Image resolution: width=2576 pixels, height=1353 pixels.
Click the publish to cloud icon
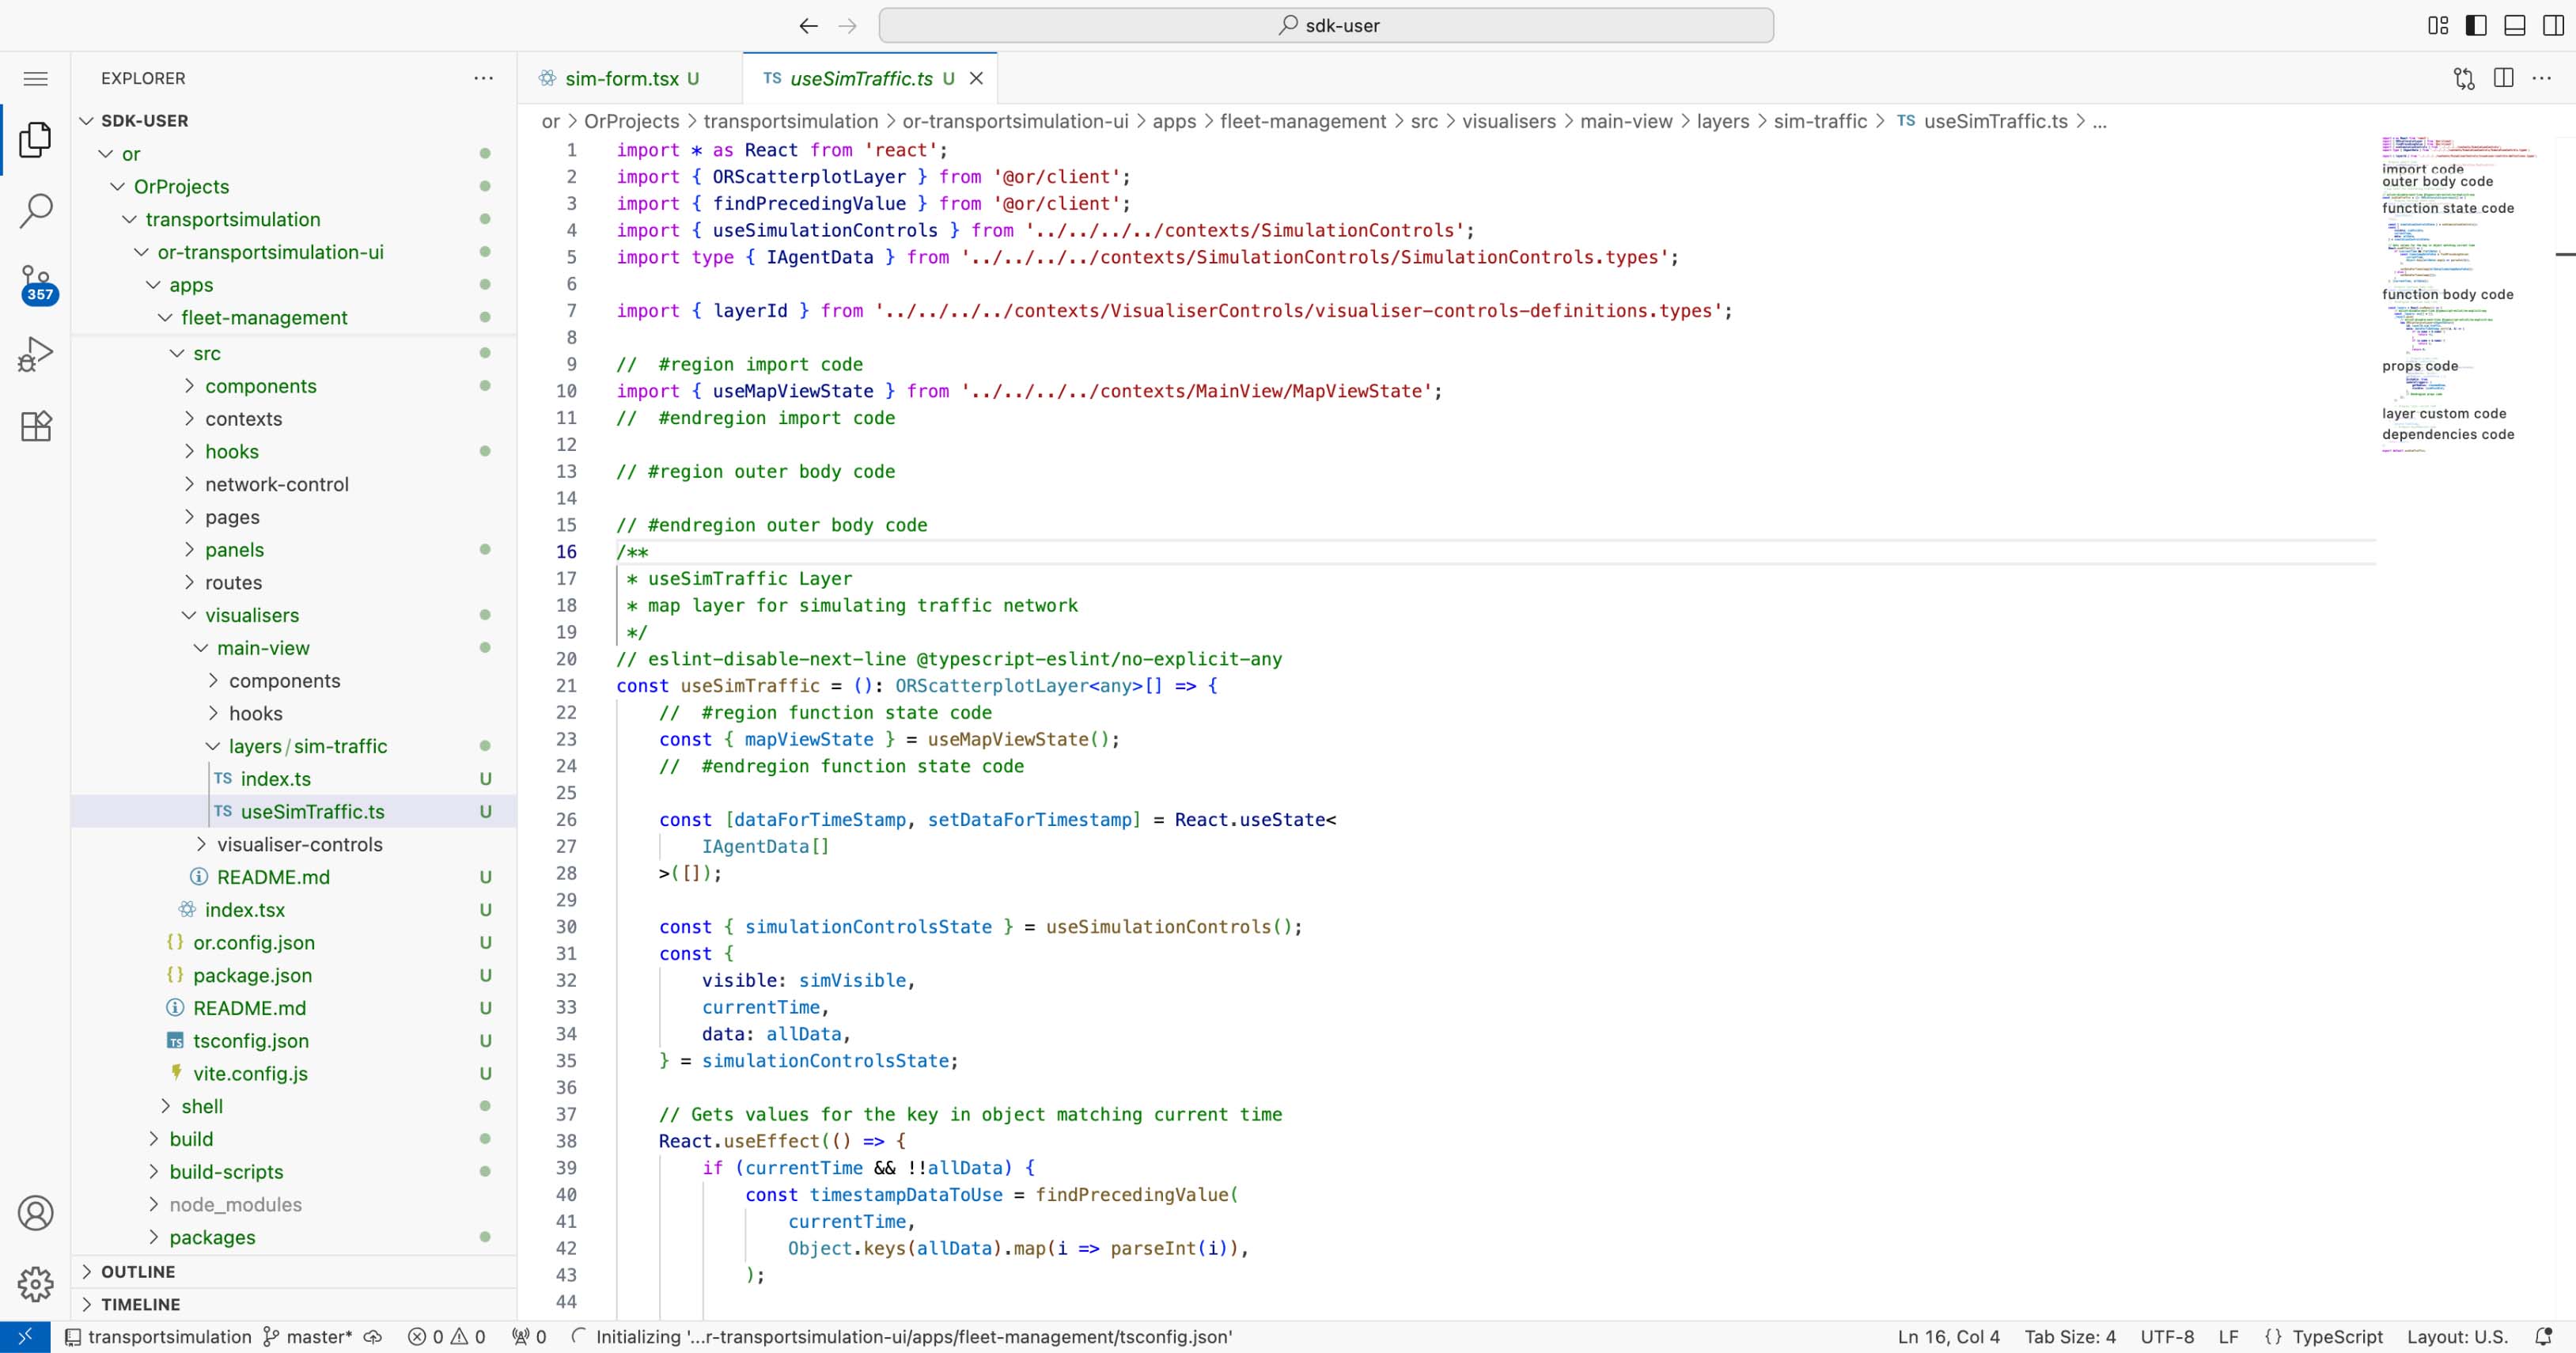(x=373, y=1337)
